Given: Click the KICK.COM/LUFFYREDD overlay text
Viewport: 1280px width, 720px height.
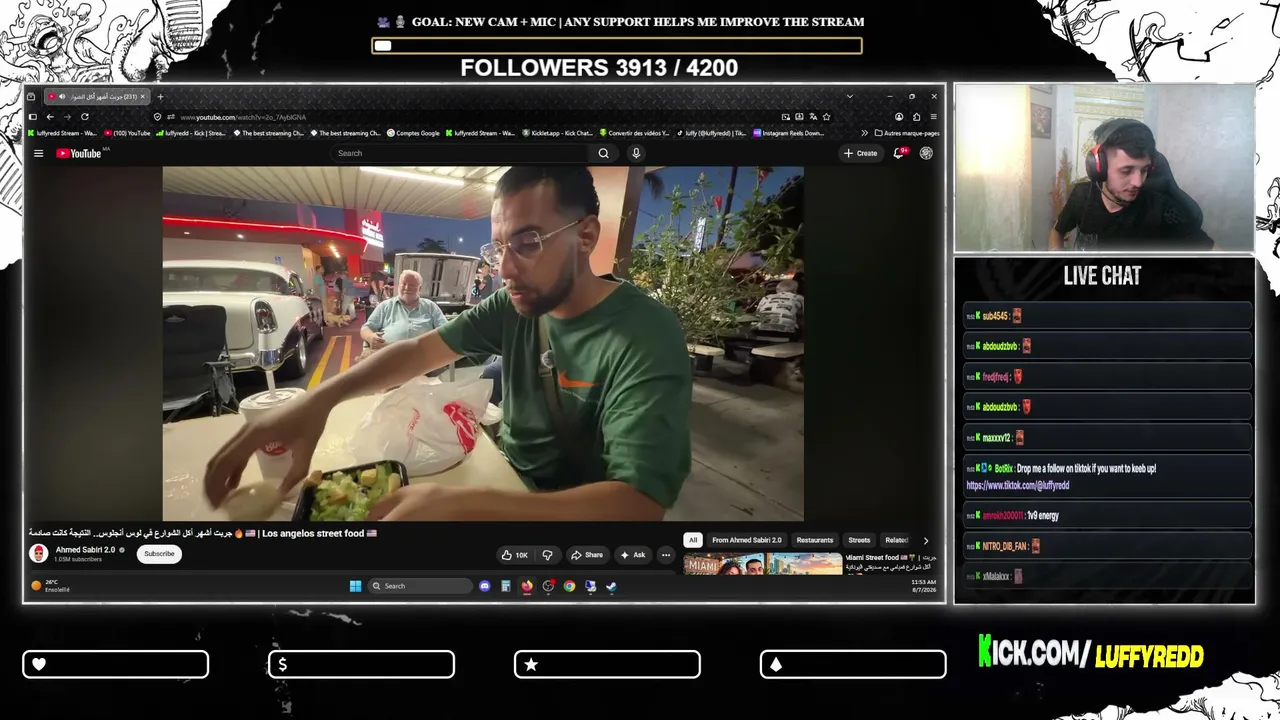Looking at the screenshot, I should coord(1090,654).
